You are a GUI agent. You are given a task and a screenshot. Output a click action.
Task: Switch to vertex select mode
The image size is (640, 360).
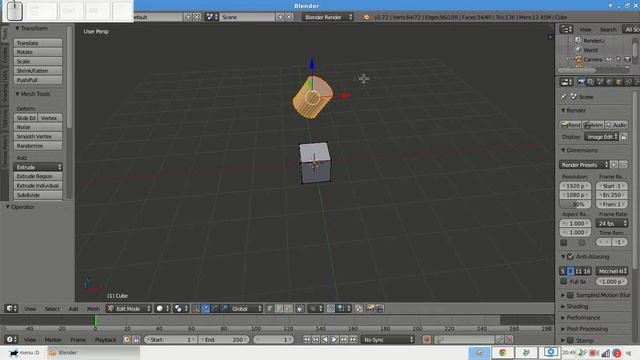tap(269, 309)
